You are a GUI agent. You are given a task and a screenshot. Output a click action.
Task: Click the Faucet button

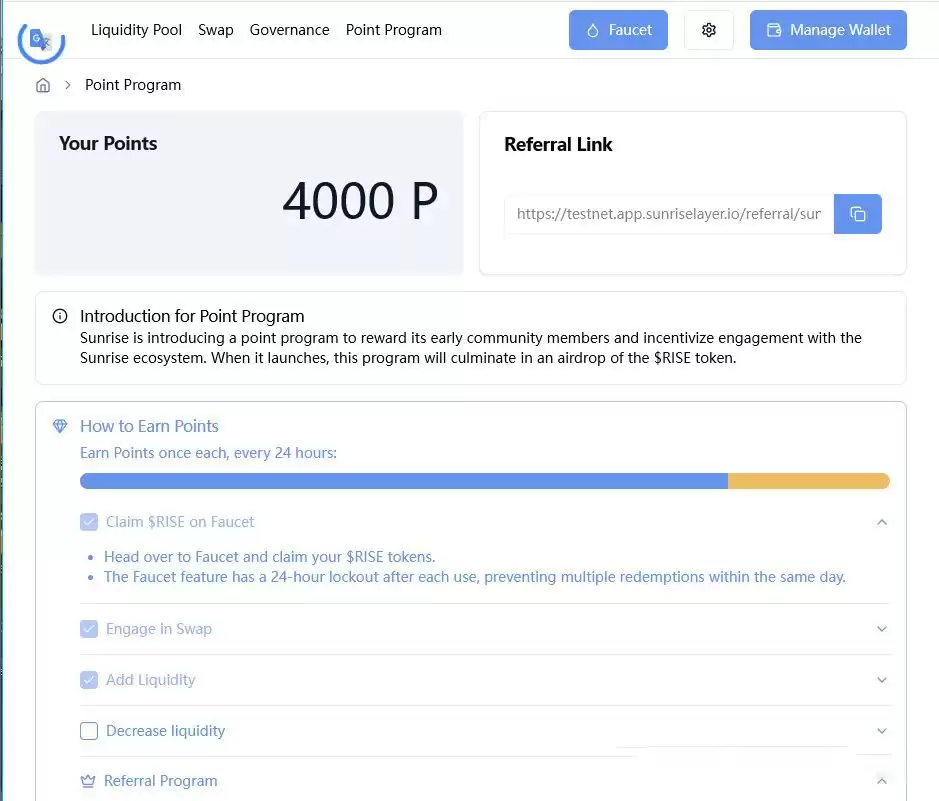pos(618,30)
